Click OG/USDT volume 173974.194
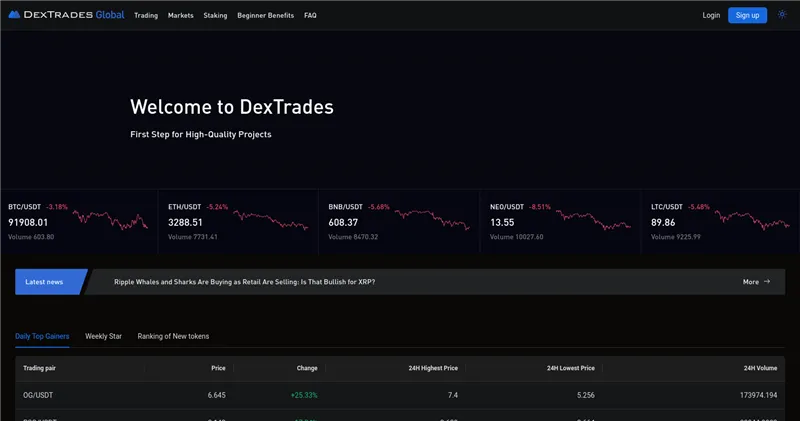 point(759,395)
